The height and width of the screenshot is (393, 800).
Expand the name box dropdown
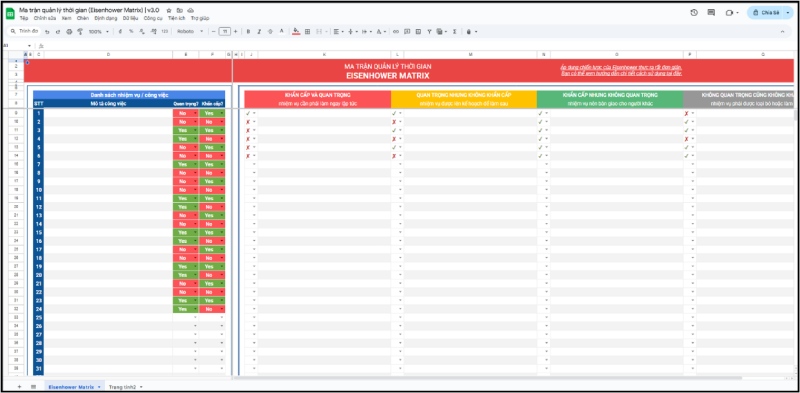[29, 46]
